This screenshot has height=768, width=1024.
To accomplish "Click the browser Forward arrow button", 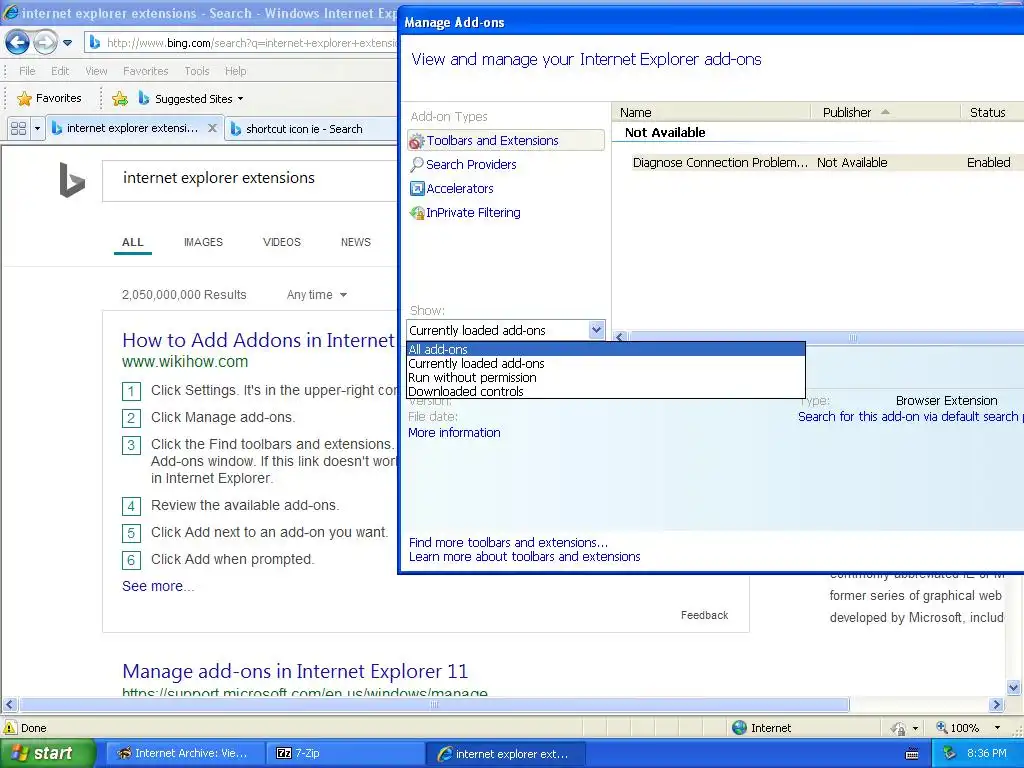I will tap(45, 42).
